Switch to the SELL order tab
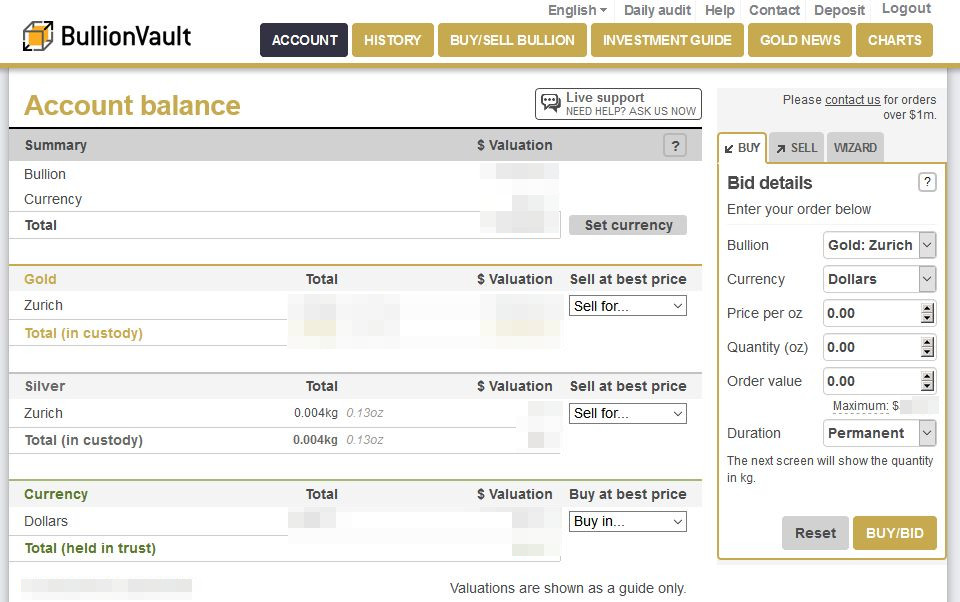 (x=797, y=148)
